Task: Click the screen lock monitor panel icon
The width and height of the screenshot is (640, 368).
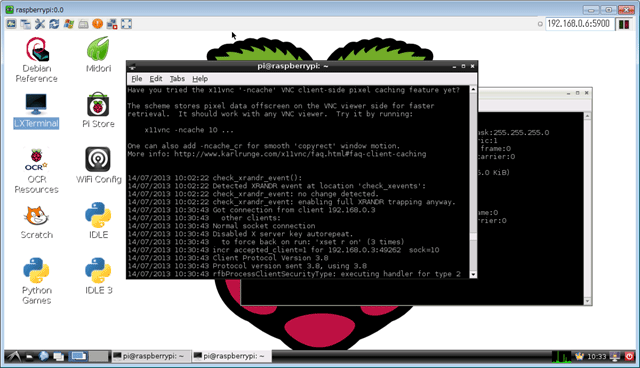Action: tap(615, 356)
